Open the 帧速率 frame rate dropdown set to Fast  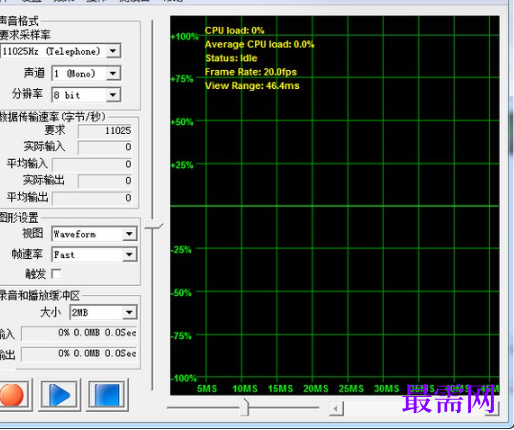94,255
